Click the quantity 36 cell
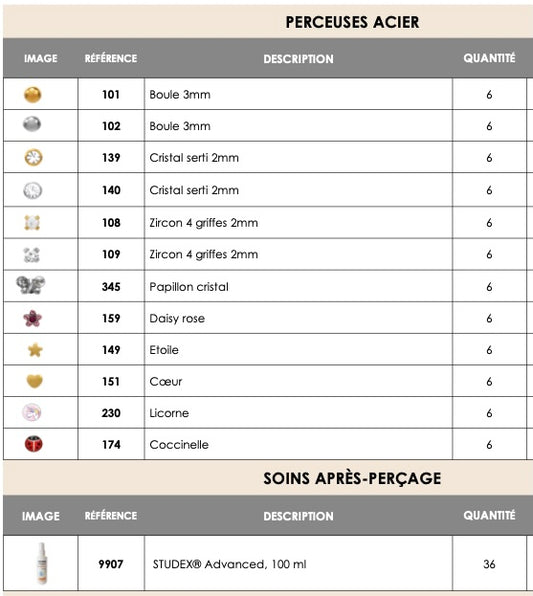The width and height of the screenshot is (533, 596). pos(489,563)
